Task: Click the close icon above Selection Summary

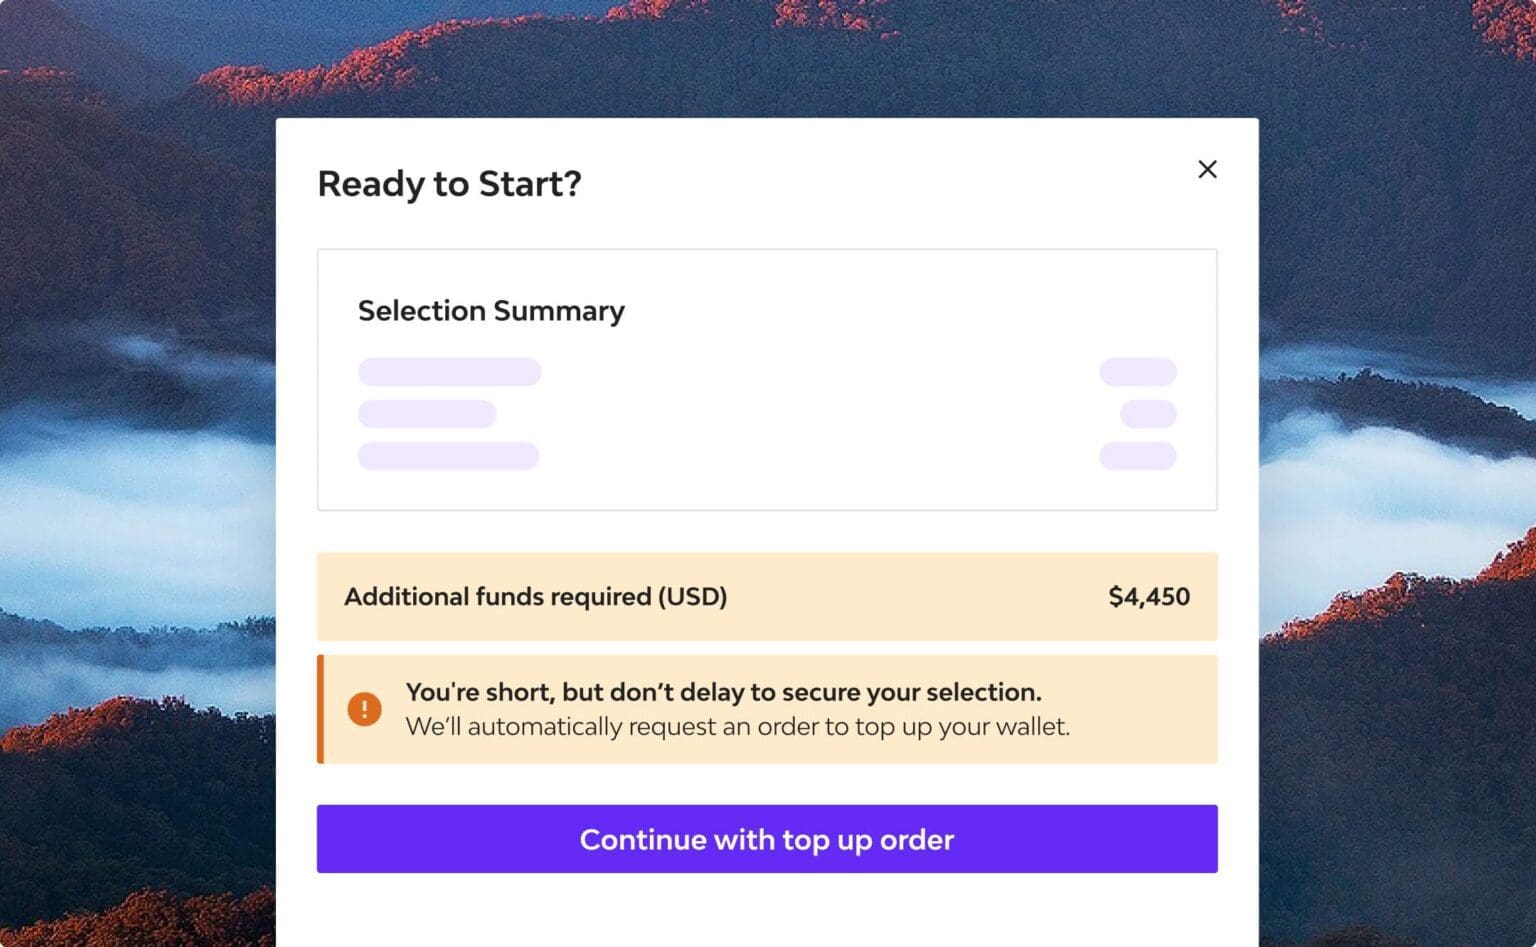Action: [1207, 170]
